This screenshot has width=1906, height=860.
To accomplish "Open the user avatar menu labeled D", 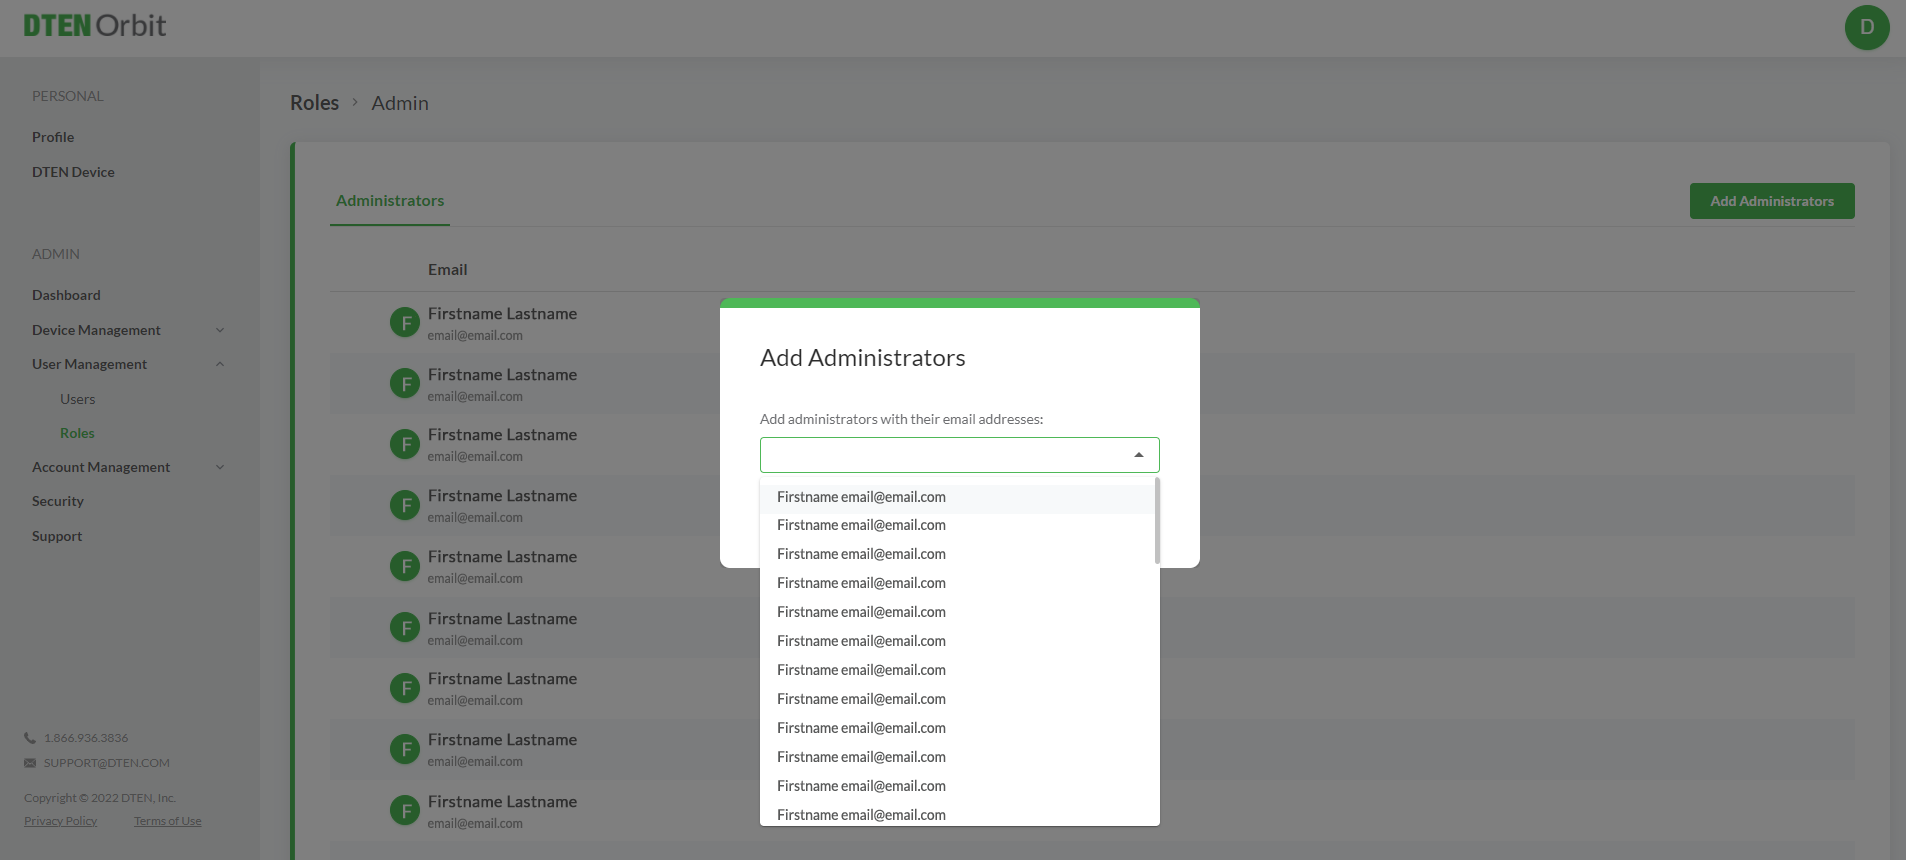I will pyautogui.click(x=1867, y=27).
